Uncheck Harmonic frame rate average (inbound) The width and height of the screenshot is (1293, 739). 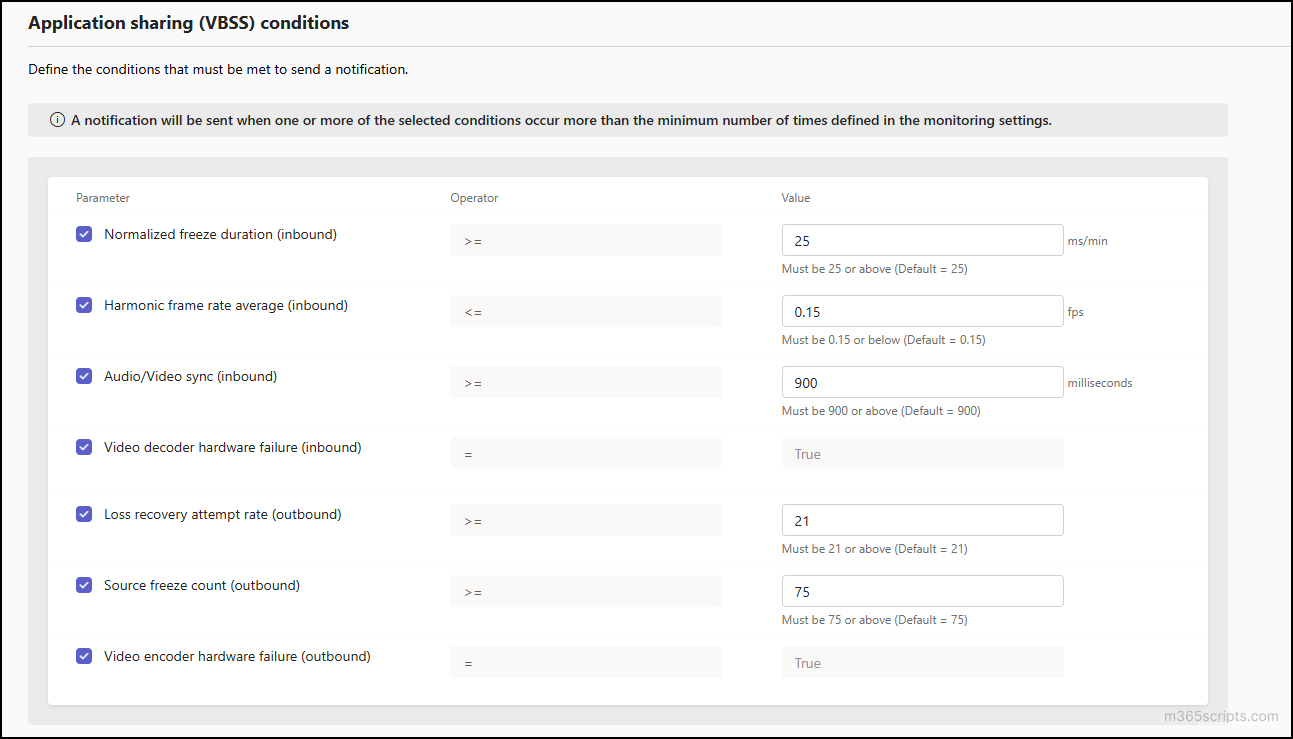pos(84,306)
